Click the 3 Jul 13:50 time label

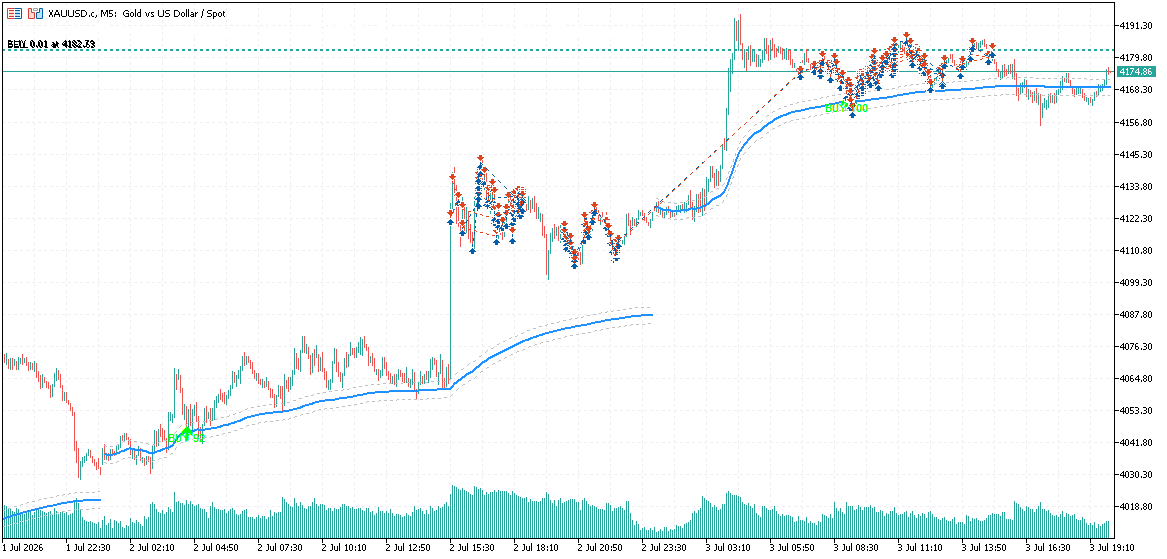984,547
